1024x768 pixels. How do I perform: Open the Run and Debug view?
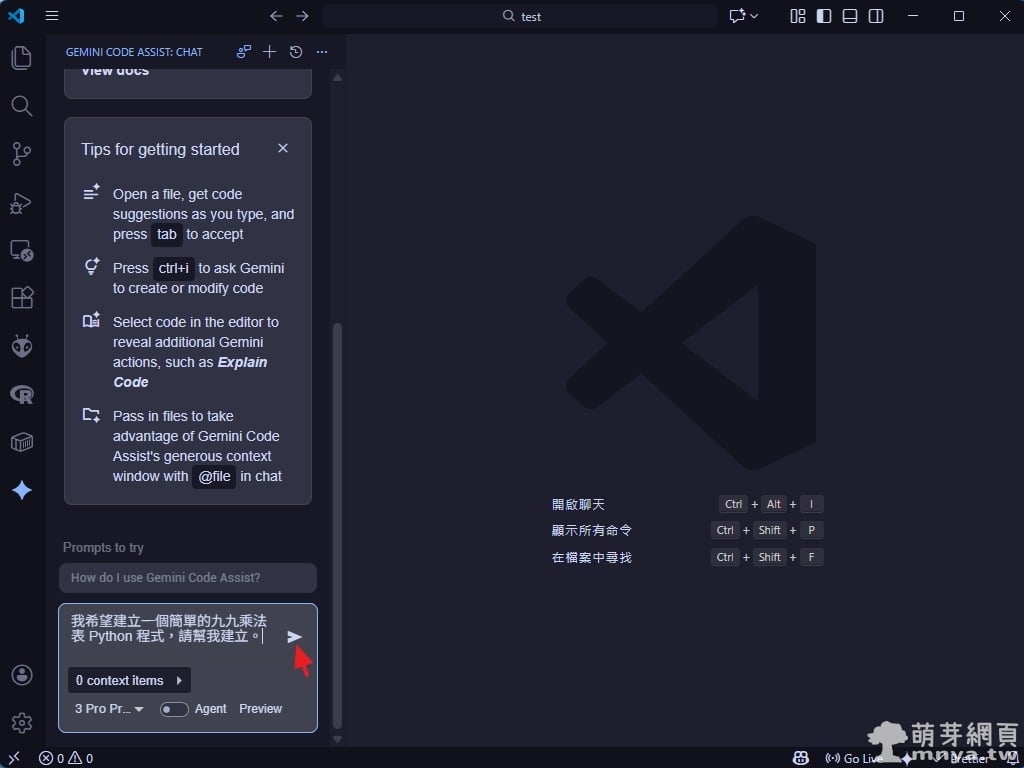[x=21, y=203]
